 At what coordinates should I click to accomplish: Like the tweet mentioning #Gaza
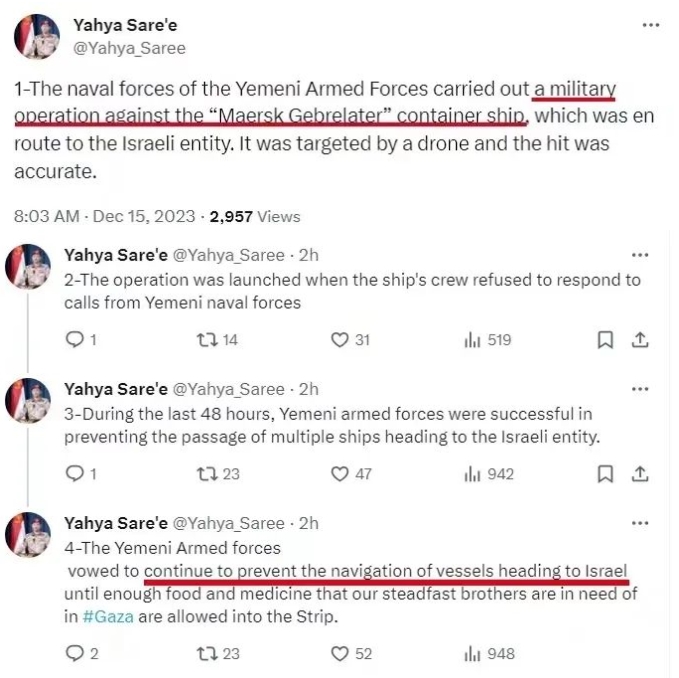coord(340,653)
